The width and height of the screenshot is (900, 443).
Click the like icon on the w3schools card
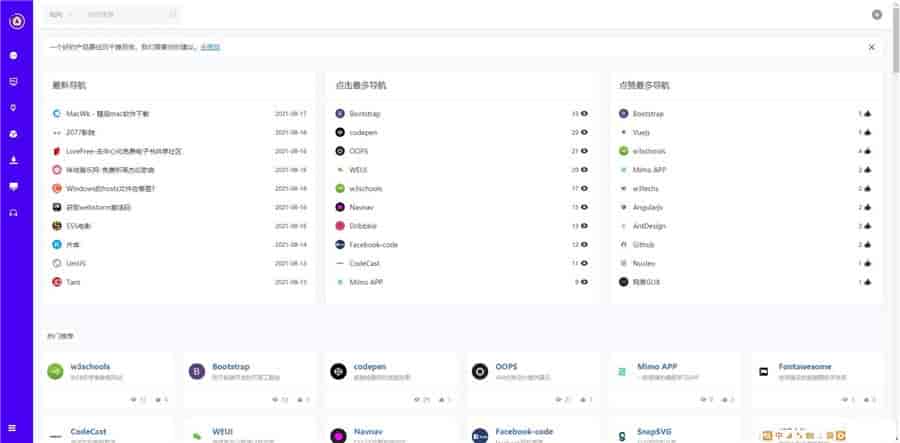(157, 399)
